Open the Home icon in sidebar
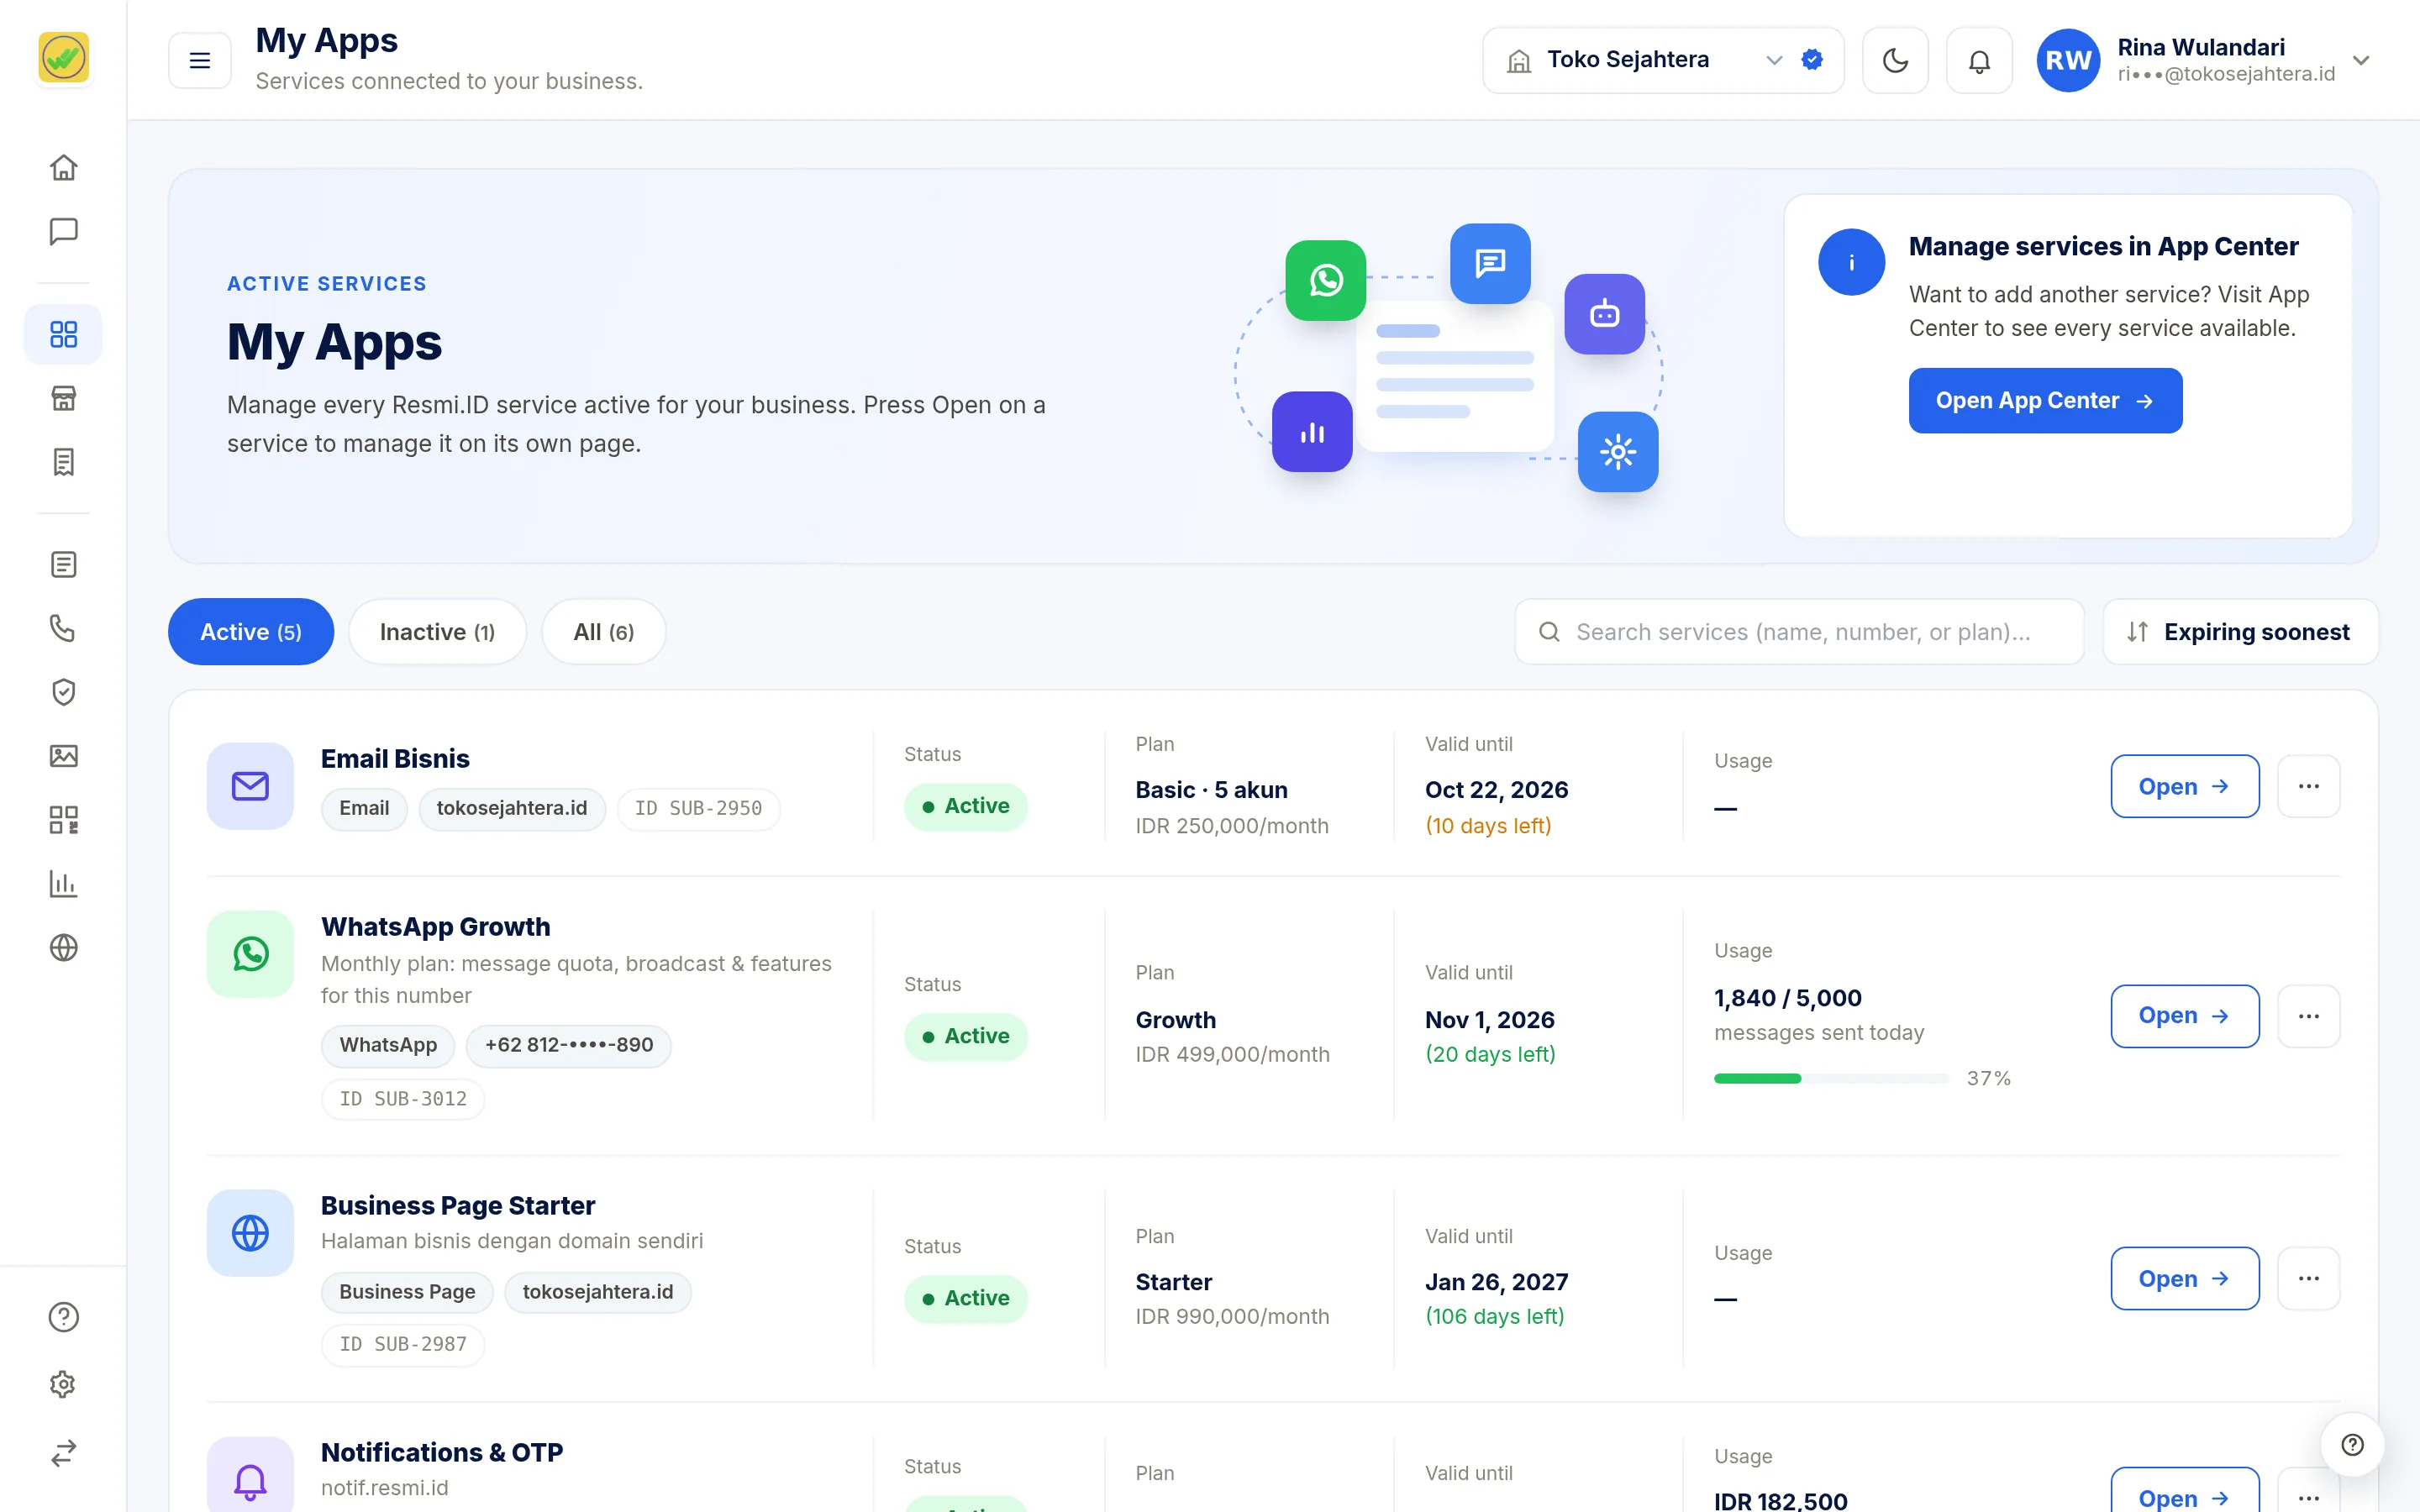Screen dimensions: 2420x1512 click(63, 167)
